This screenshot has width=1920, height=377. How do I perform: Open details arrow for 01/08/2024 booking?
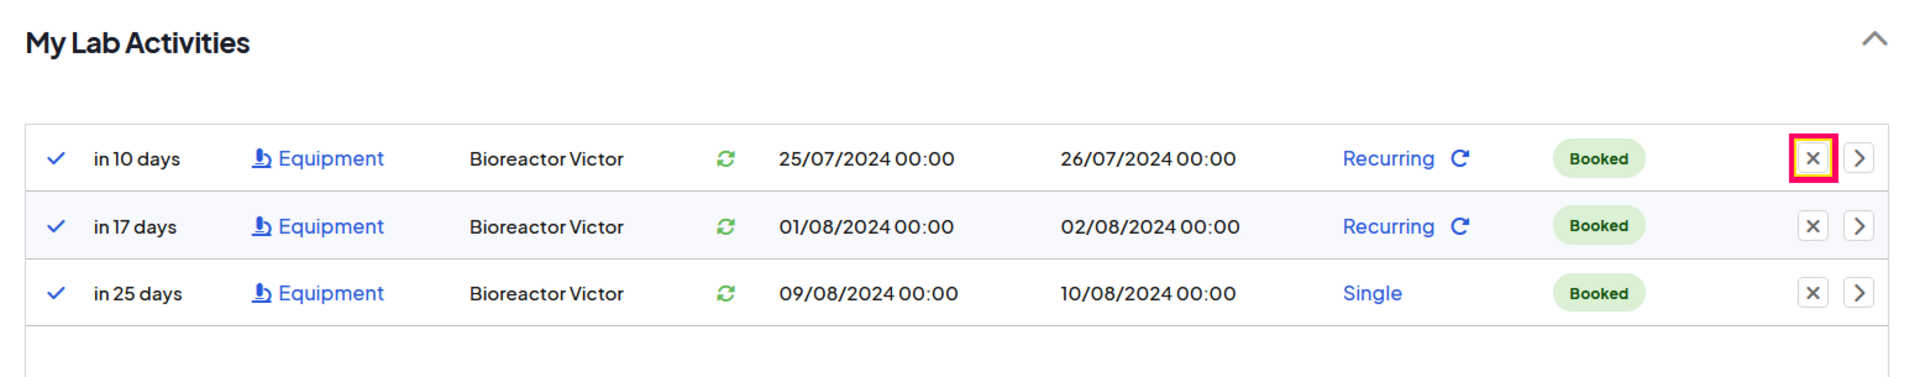click(x=1858, y=226)
